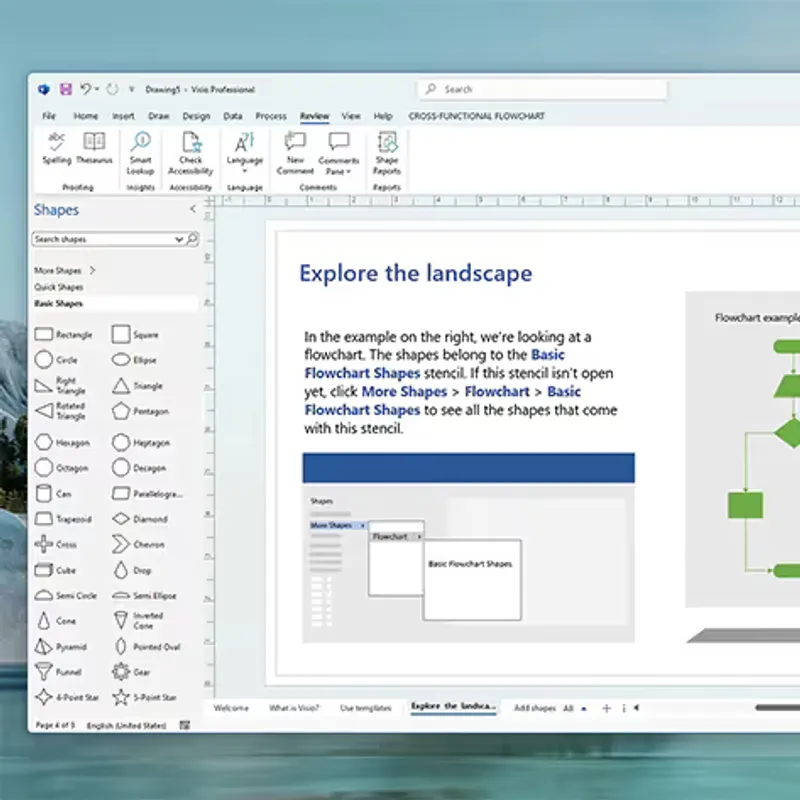Screen dimensions: 800x800
Task: Switch to the Insert ribbon tab
Action: click(x=123, y=116)
